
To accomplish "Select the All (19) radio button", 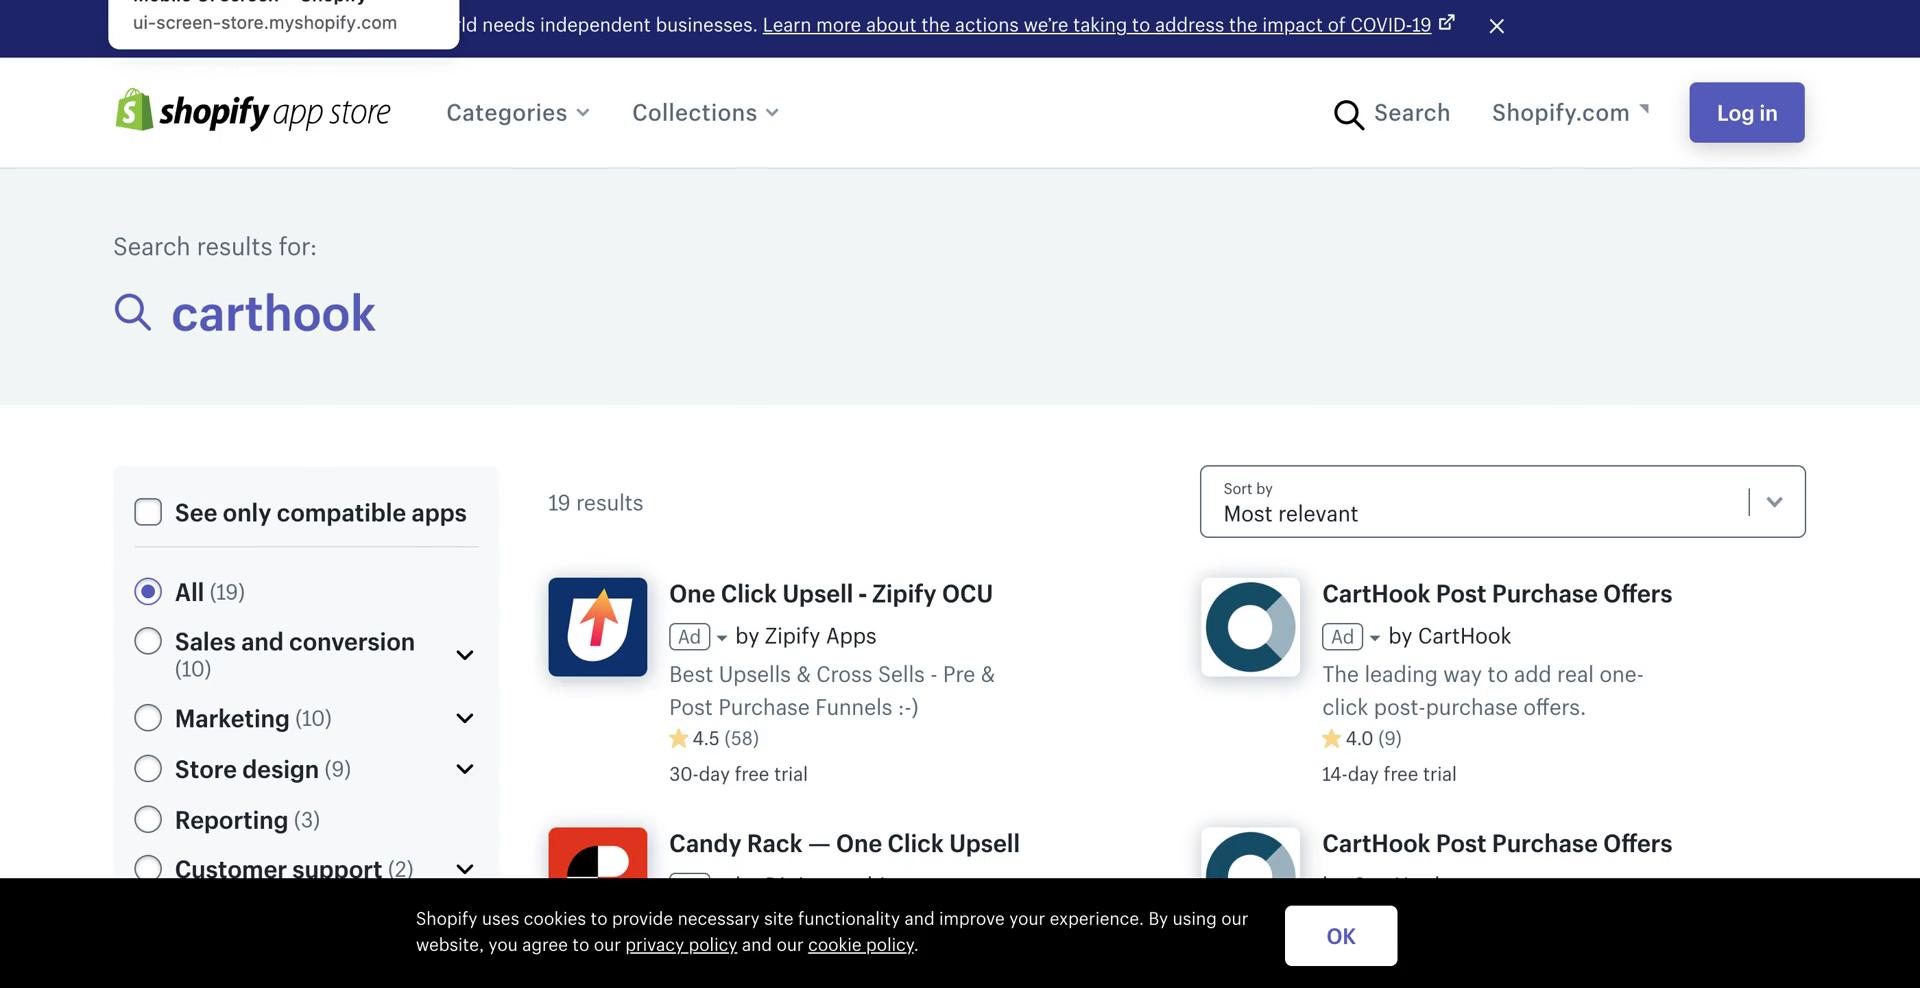I will coord(148,592).
